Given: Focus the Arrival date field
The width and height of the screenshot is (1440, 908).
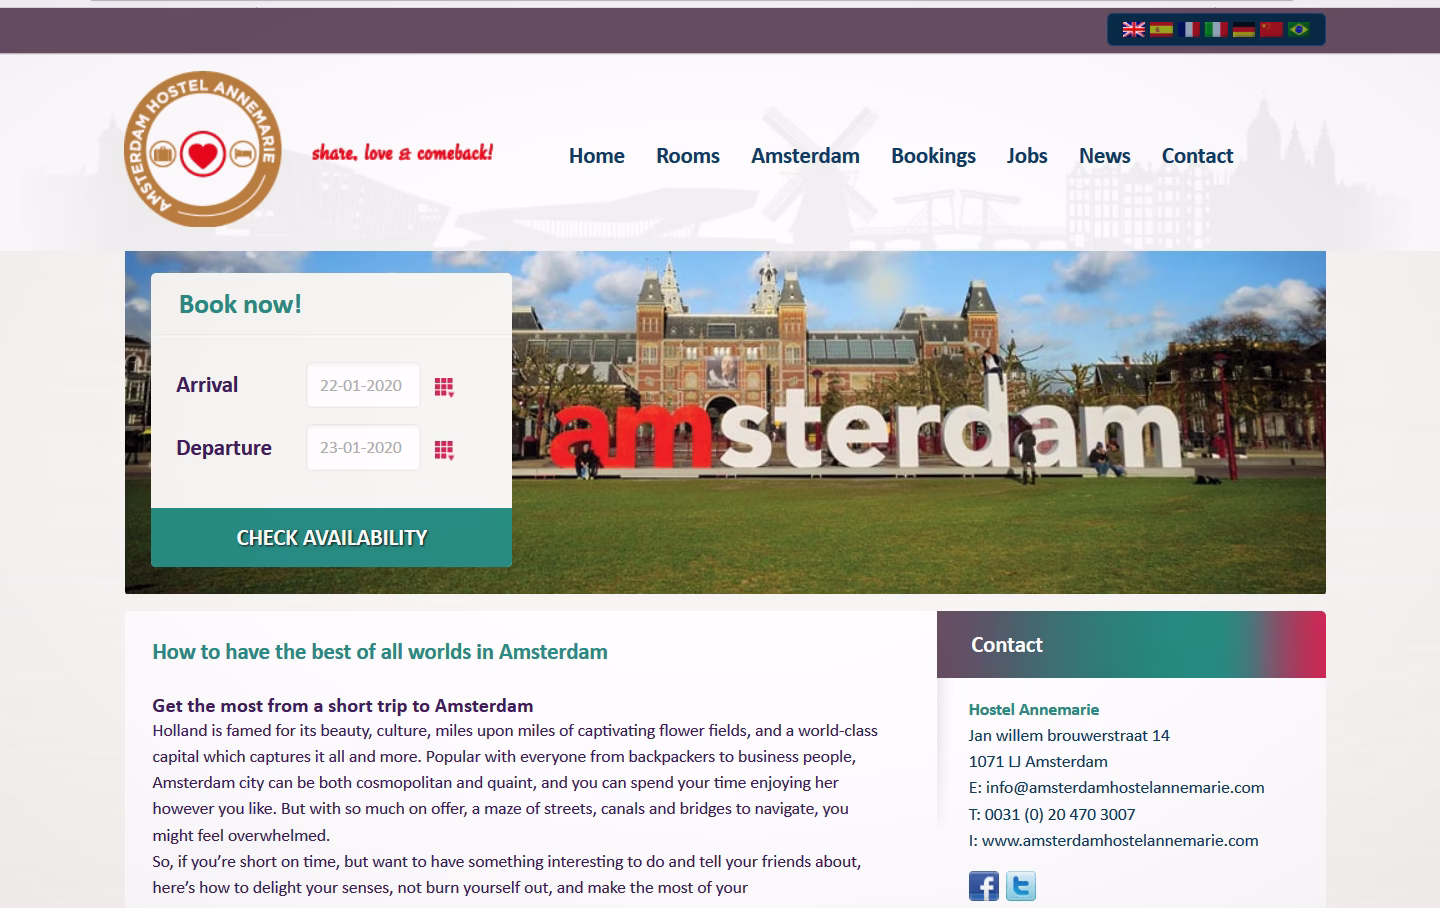Looking at the screenshot, I should [x=363, y=385].
